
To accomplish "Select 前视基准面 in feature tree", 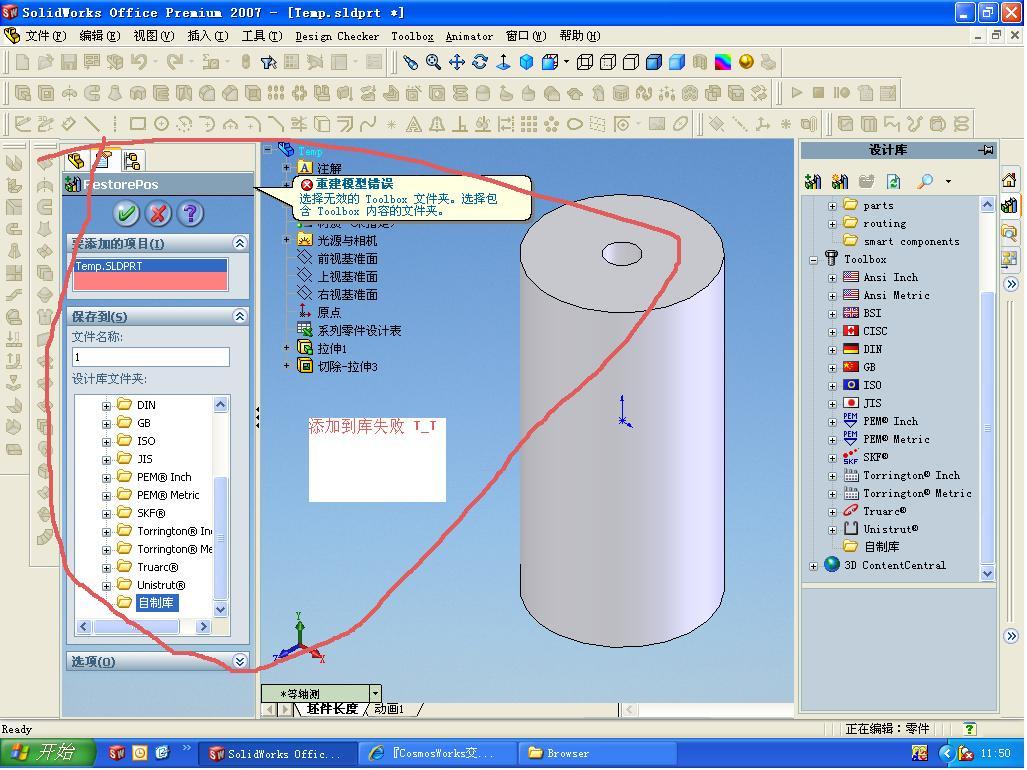I will point(347,259).
